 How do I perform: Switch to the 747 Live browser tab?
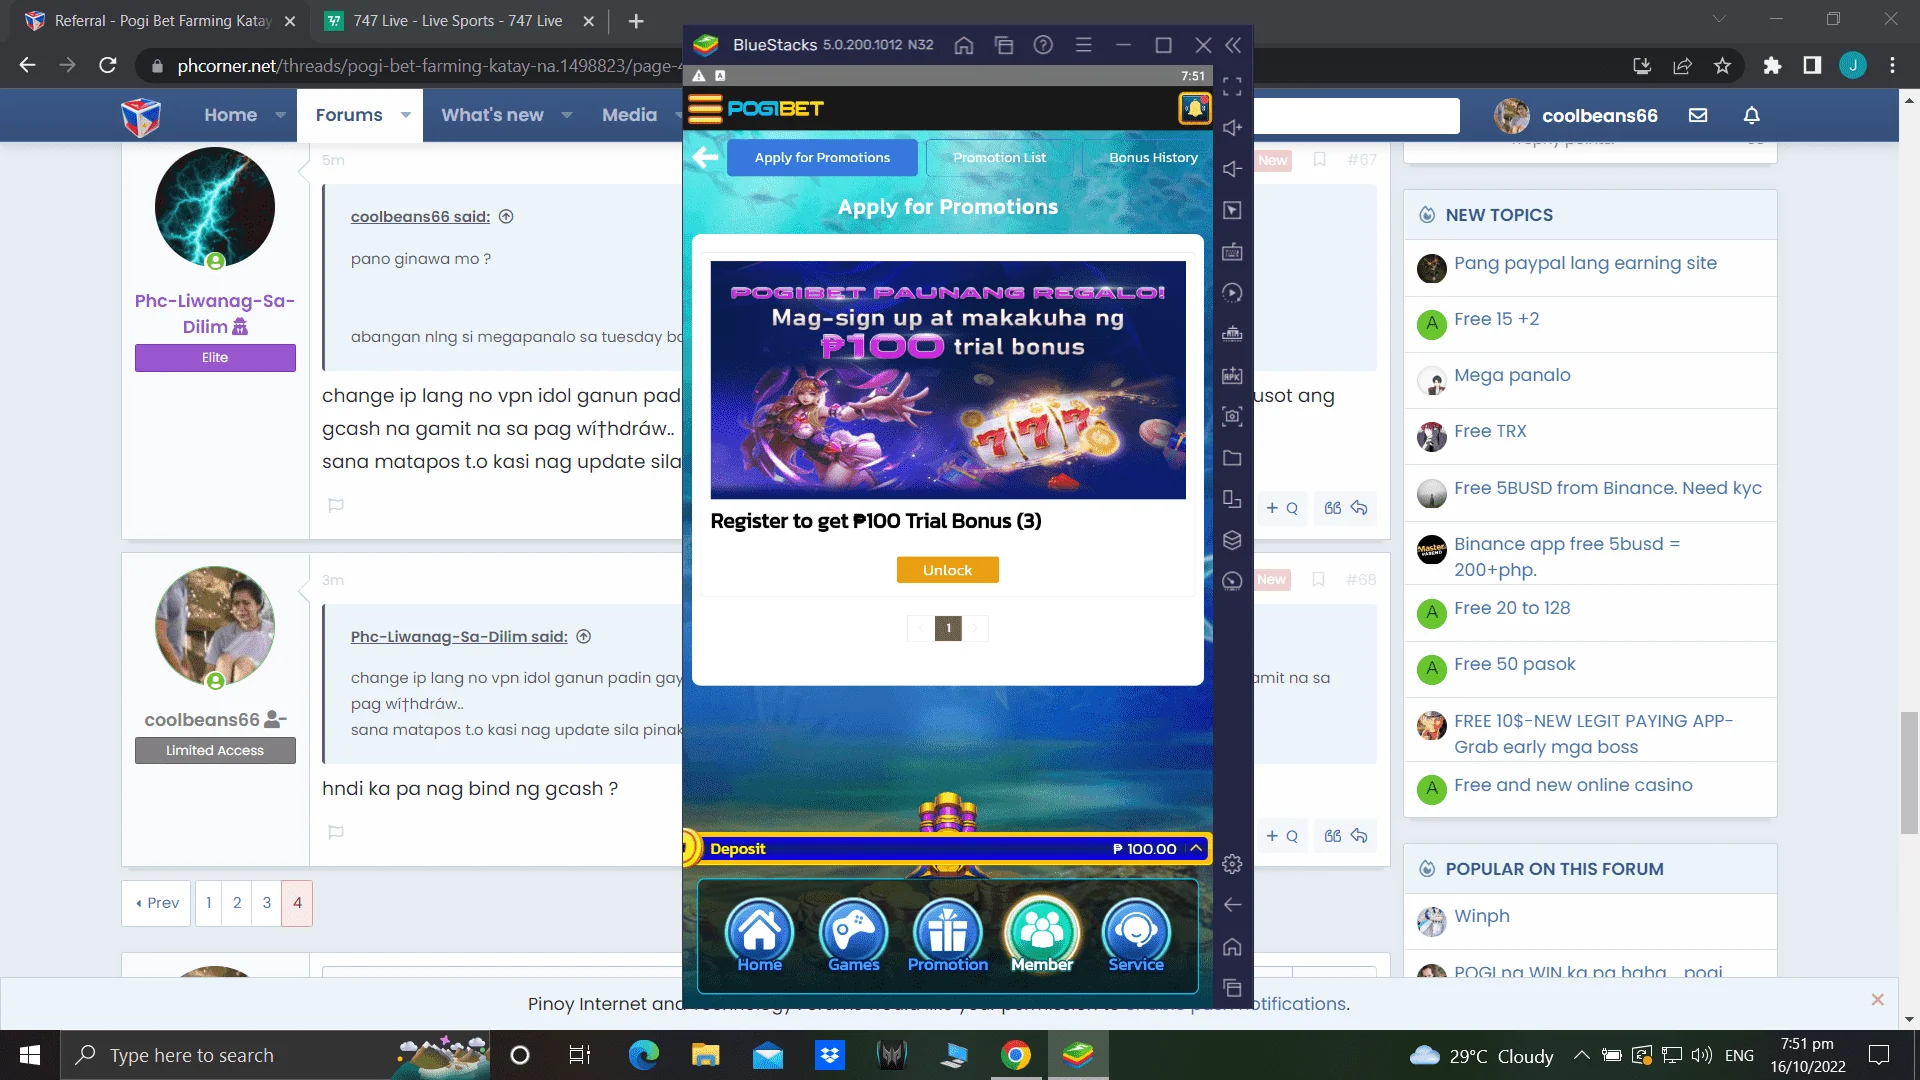458,21
